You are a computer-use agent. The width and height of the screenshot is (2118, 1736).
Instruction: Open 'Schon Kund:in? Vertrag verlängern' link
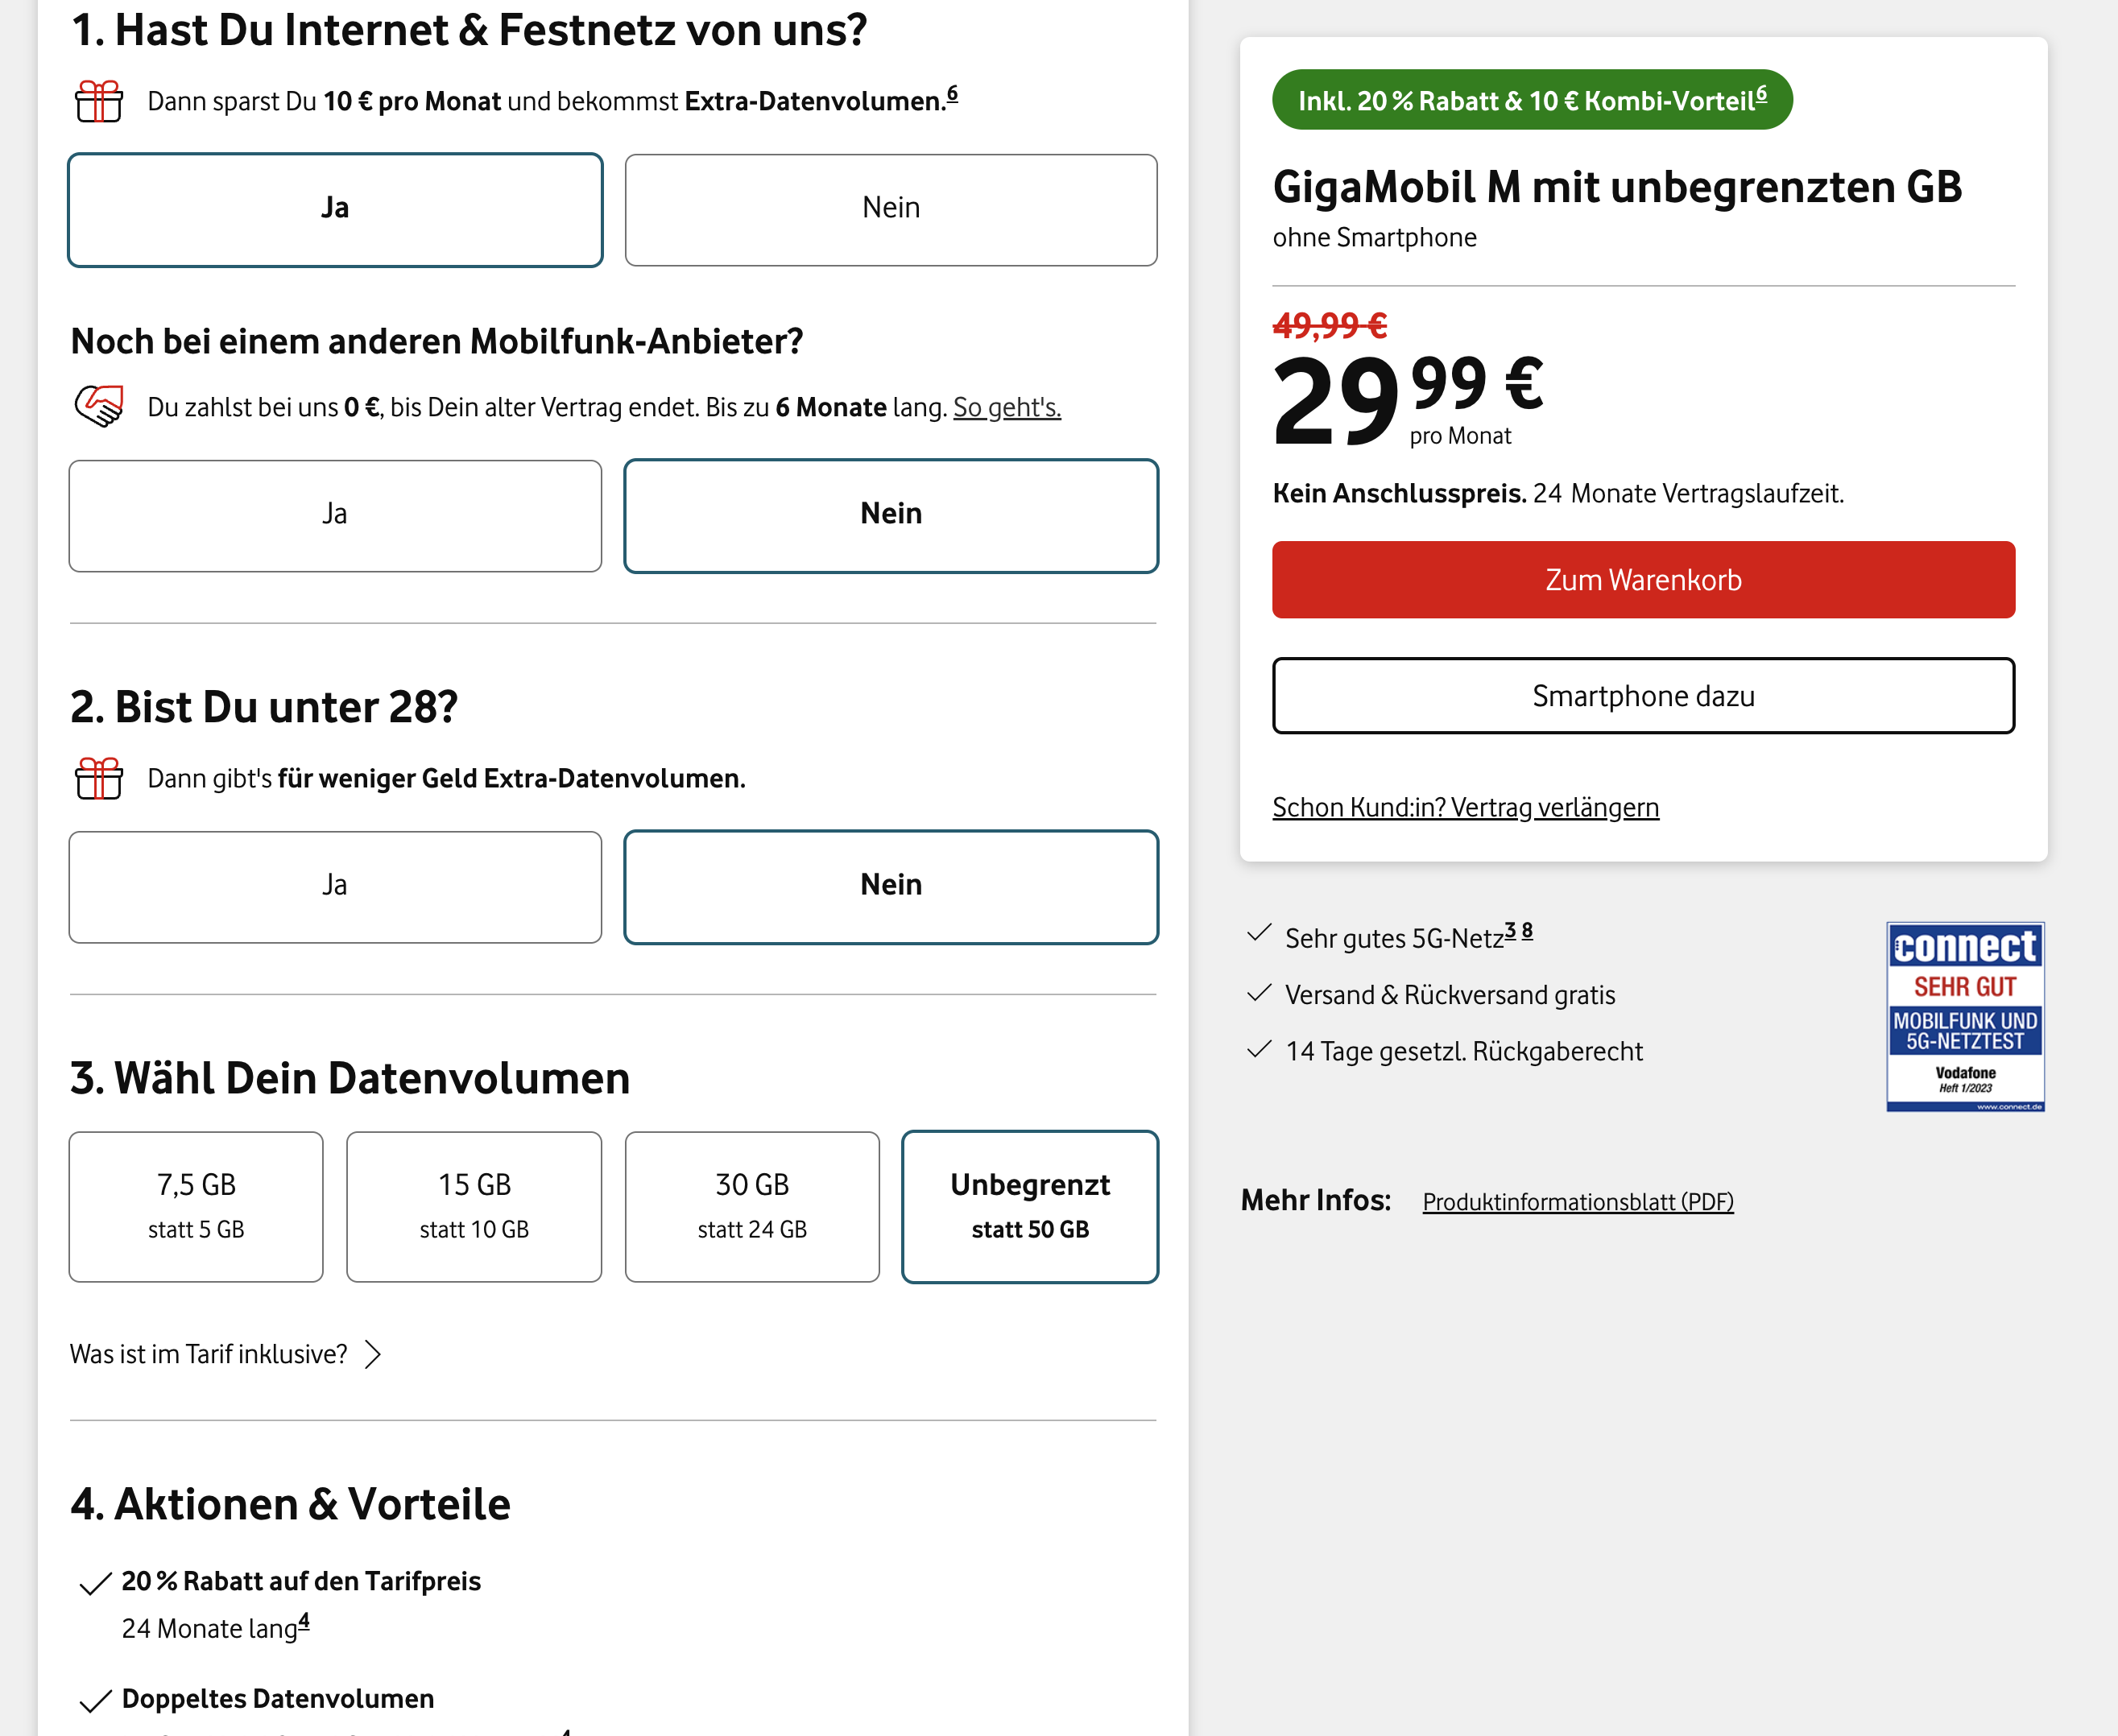pos(1465,808)
